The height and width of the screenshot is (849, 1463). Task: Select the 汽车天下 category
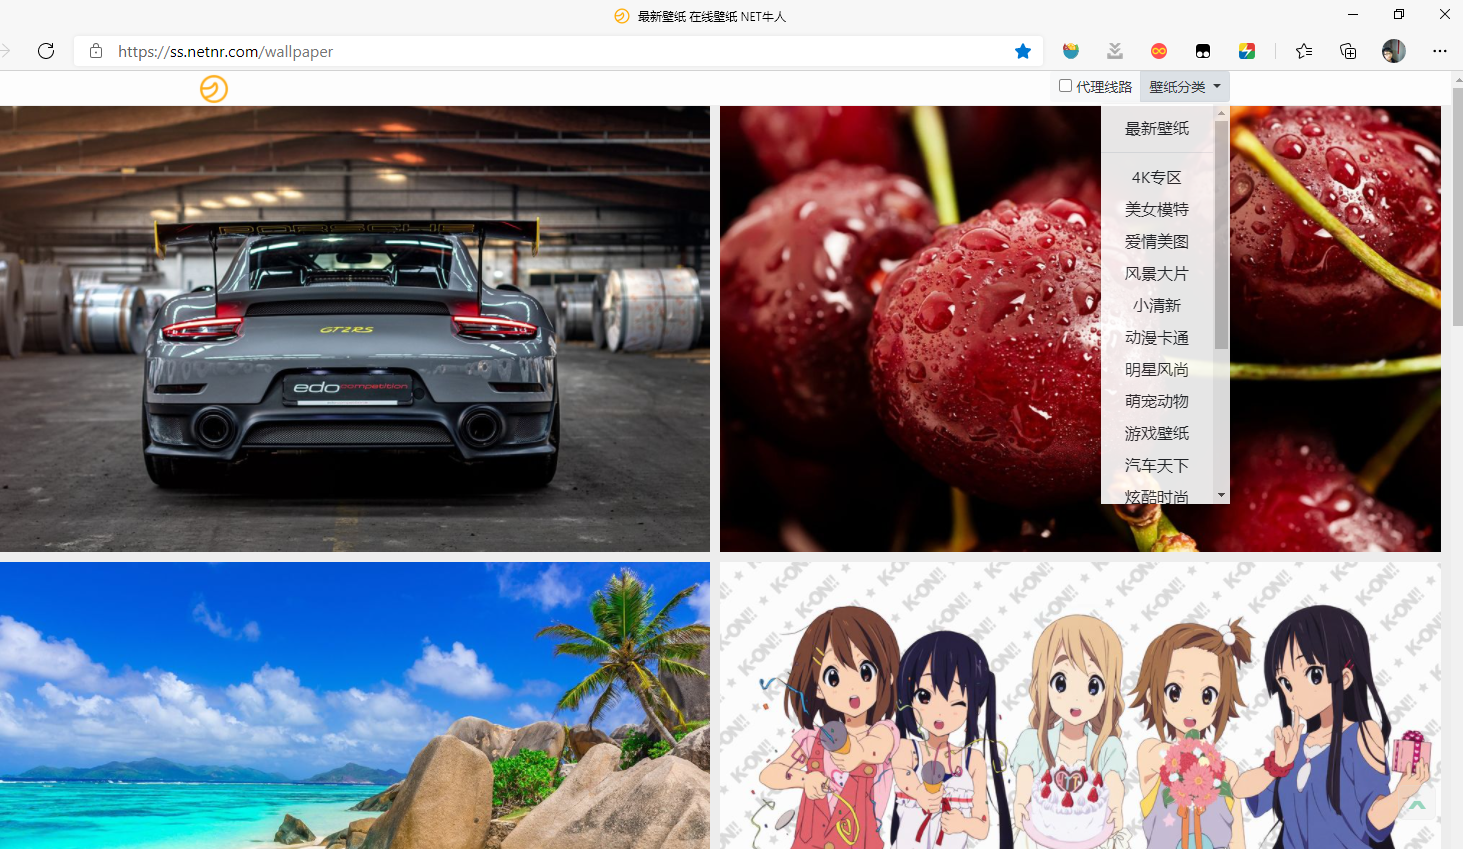(1157, 466)
